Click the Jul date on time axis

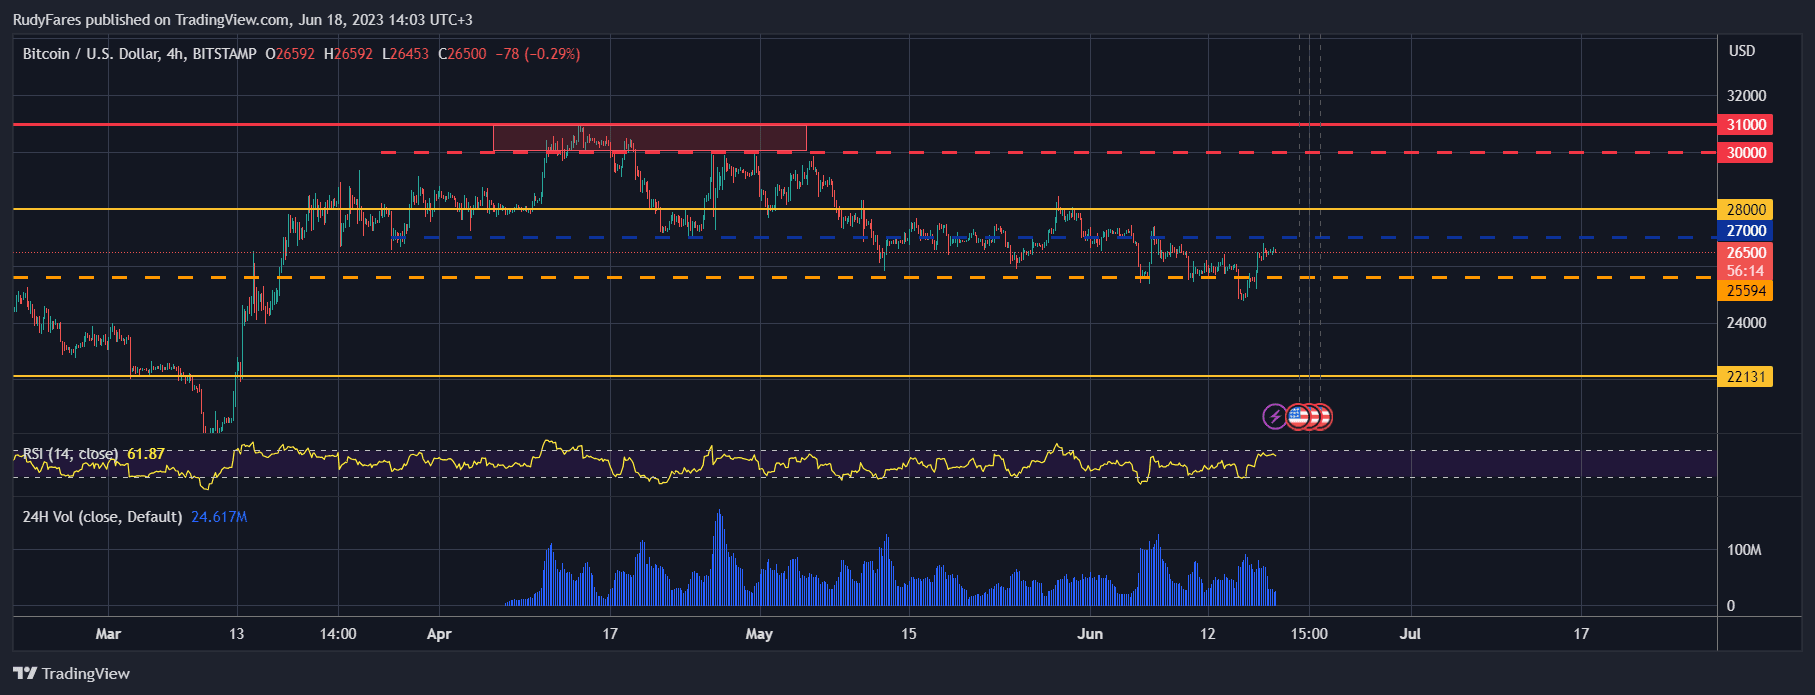[1410, 634]
